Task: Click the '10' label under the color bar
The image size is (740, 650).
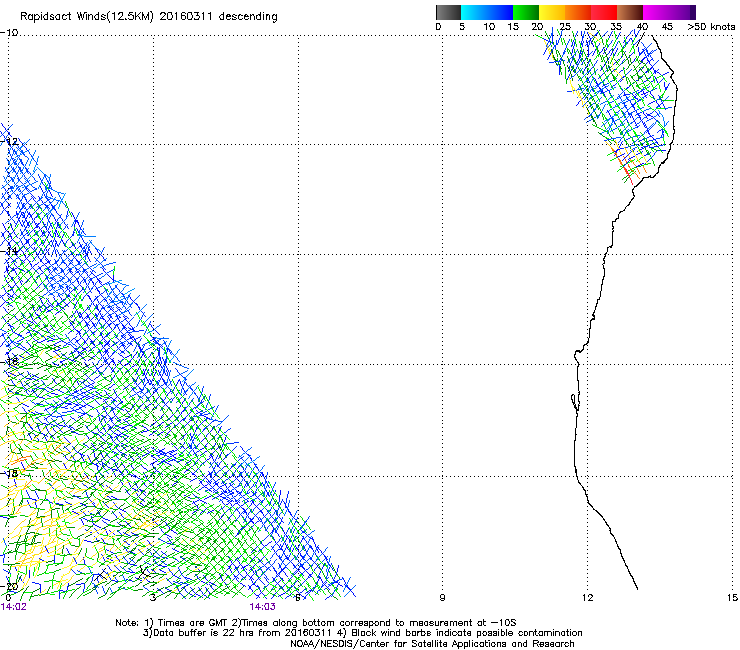Action: (x=489, y=26)
